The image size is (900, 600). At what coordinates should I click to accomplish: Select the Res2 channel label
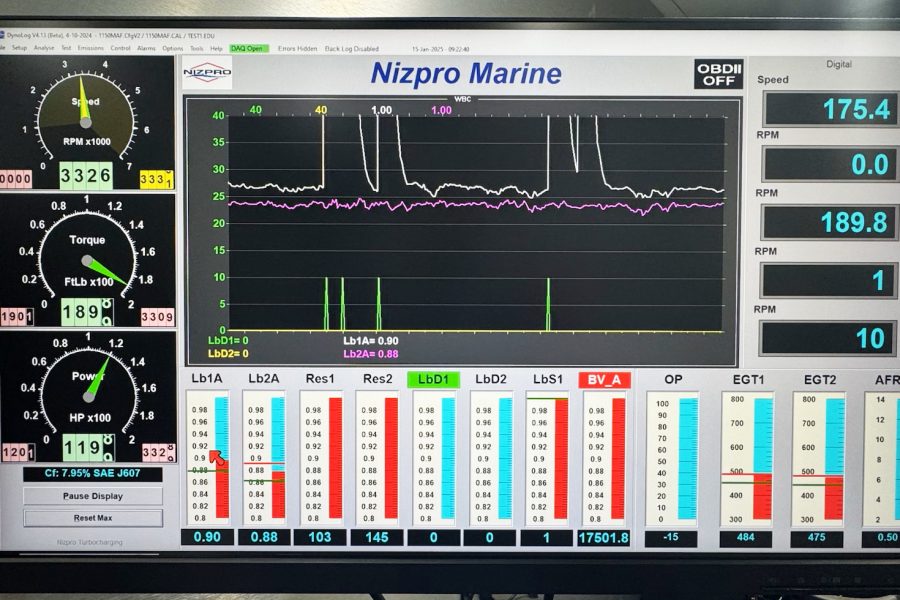point(377,379)
